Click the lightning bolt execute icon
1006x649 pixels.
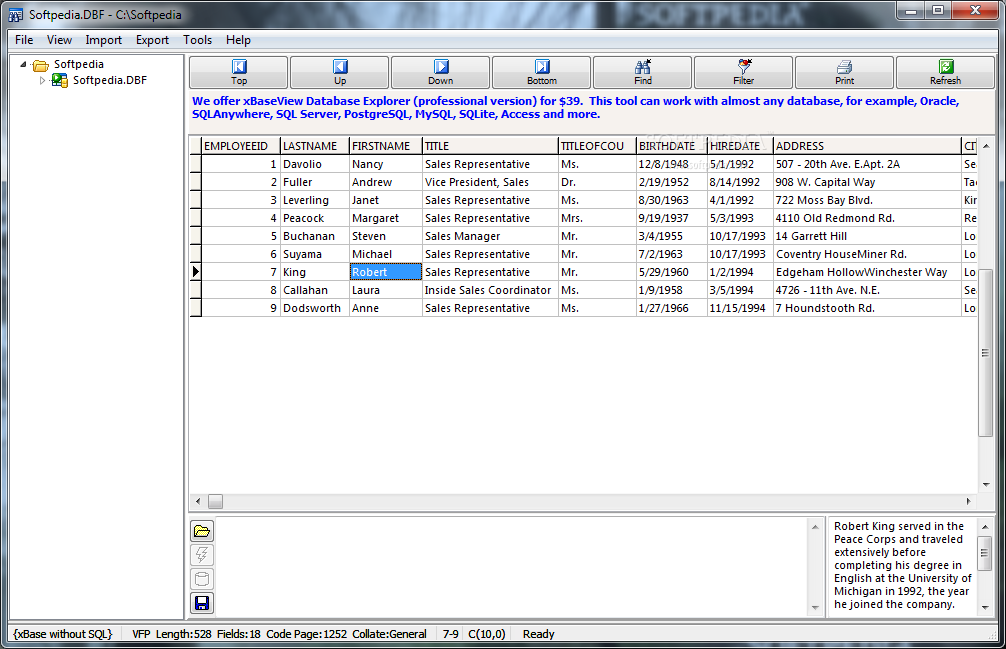pyautogui.click(x=202, y=555)
